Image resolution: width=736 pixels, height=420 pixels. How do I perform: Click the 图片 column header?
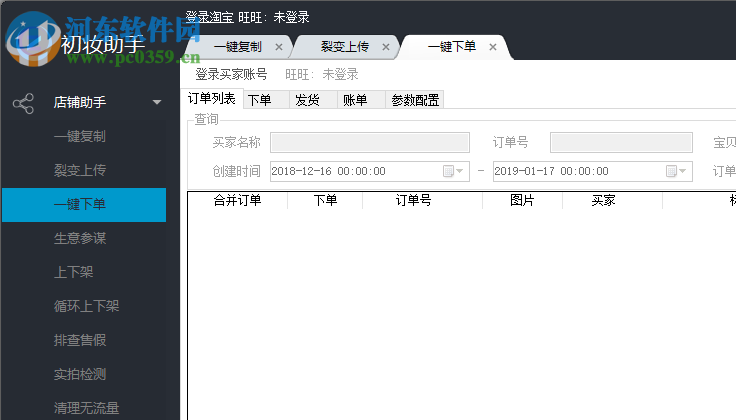[x=522, y=200]
